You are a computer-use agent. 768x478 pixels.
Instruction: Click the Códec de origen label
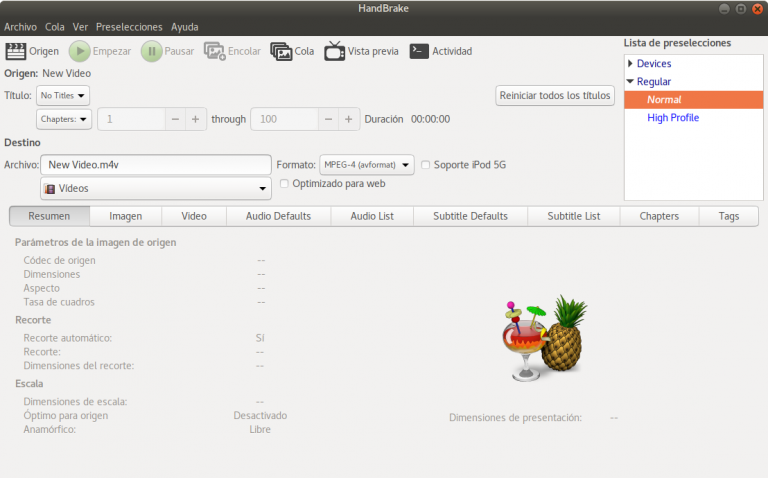(59, 261)
